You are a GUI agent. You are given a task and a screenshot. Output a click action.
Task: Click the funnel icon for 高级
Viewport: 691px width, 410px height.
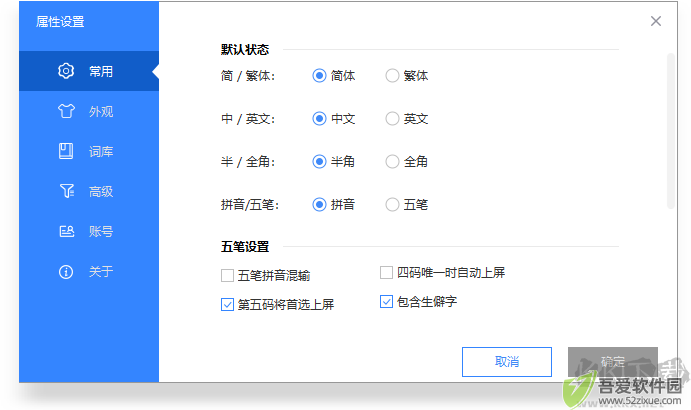tap(67, 191)
